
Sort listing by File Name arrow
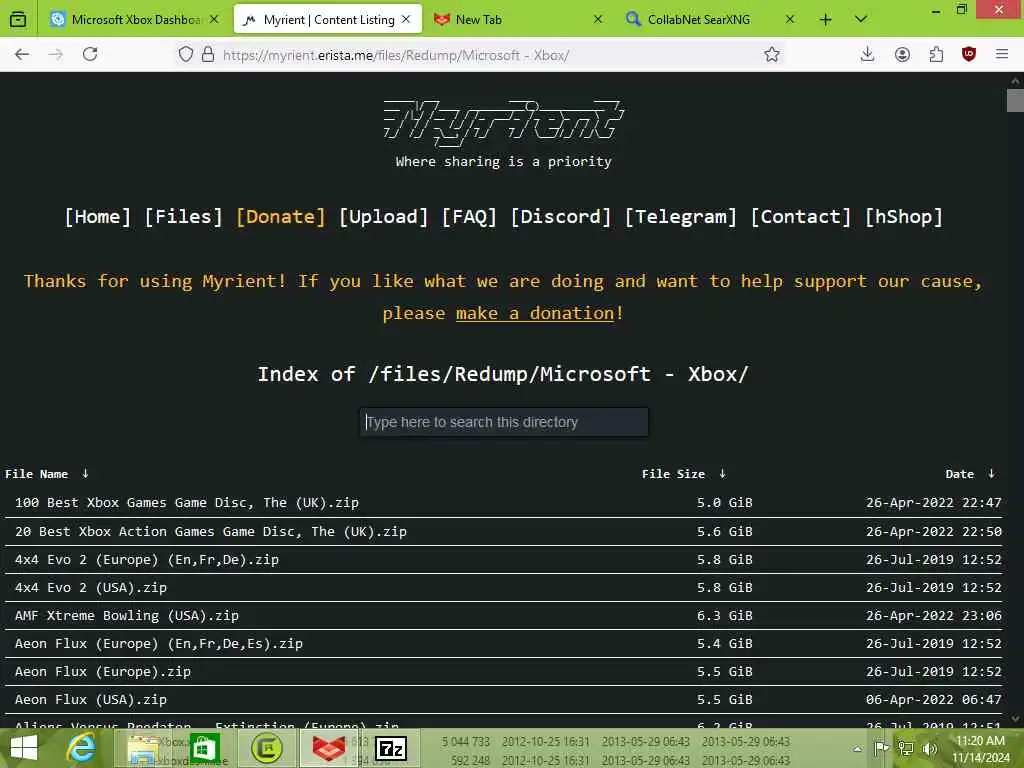pos(86,473)
